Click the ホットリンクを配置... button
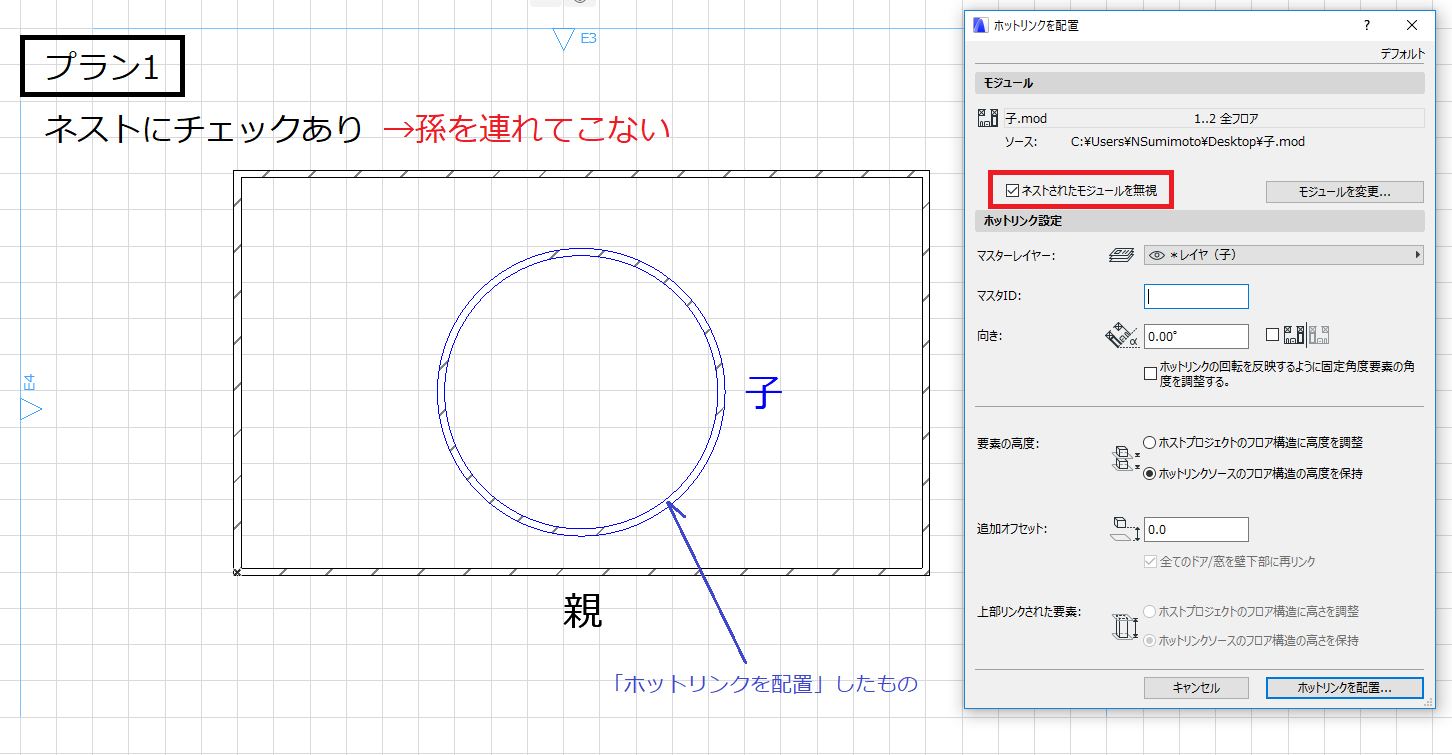1452x755 pixels. (1345, 688)
